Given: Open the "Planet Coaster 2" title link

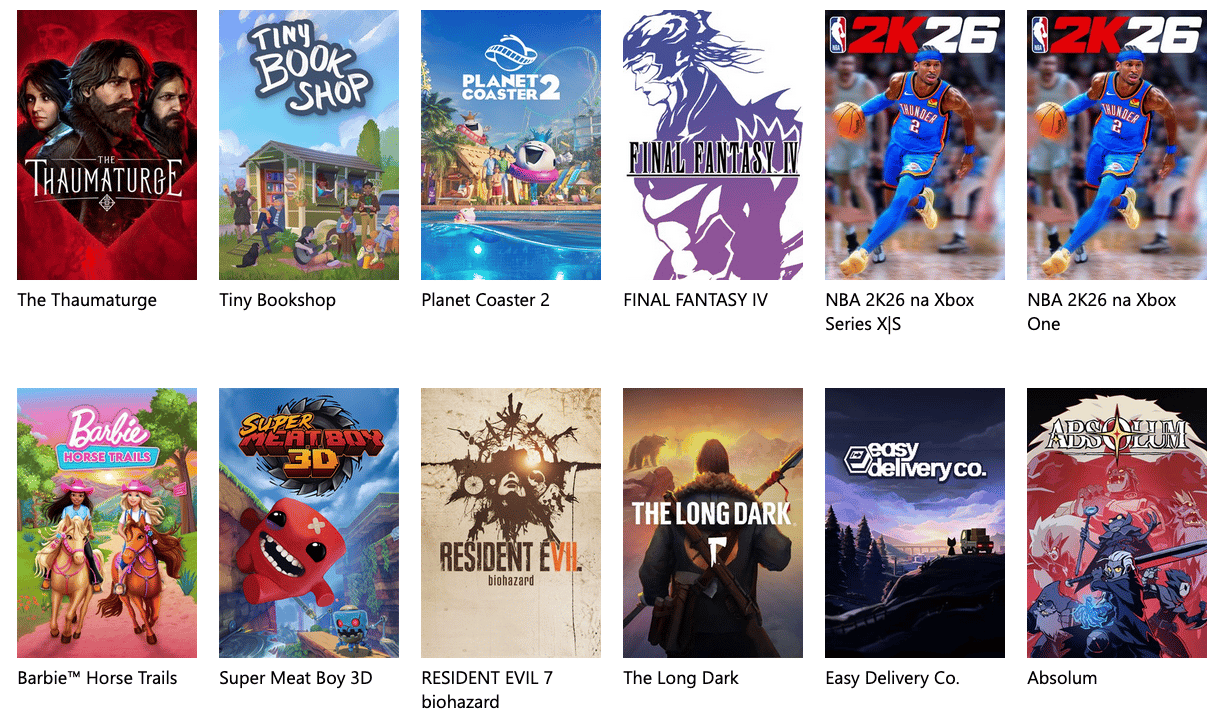Looking at the screenshot, I should (x=486, y=300).
